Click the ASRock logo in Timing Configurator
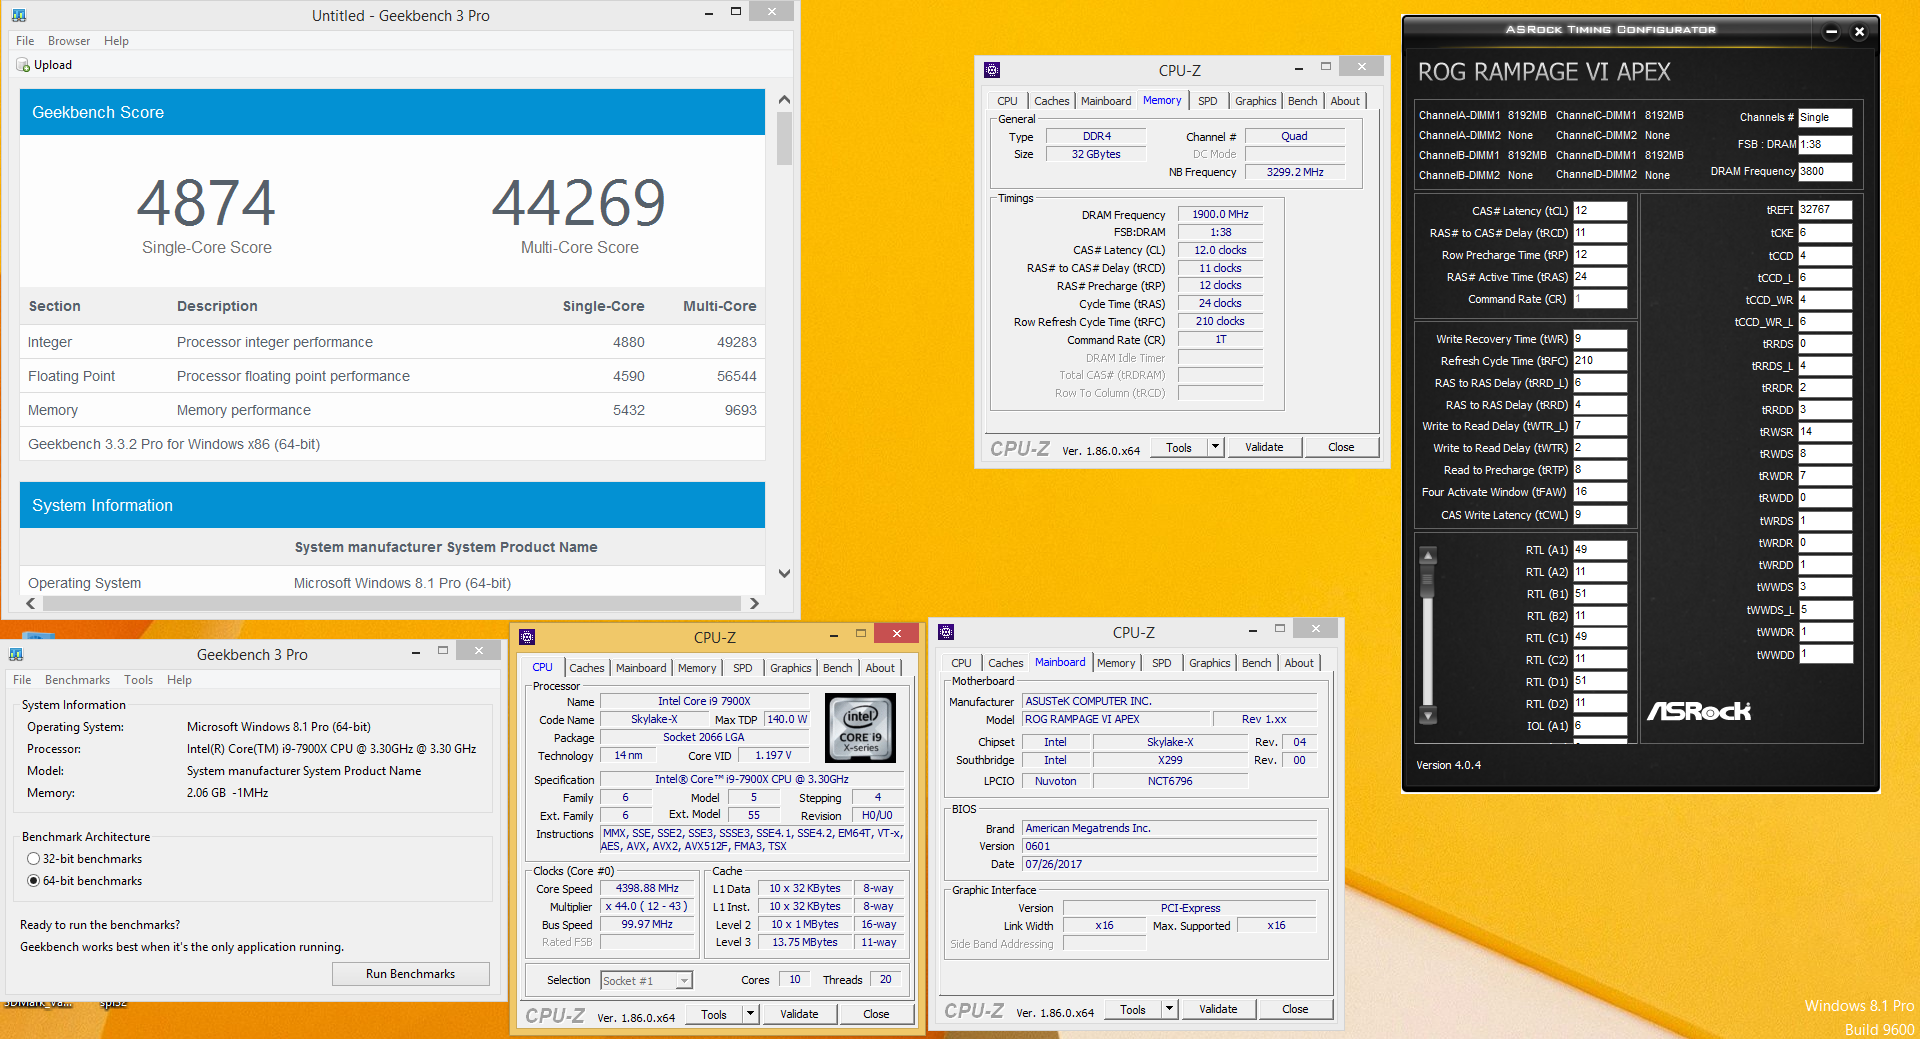Viewport: 1920px width, 1039px height. 1699,711
